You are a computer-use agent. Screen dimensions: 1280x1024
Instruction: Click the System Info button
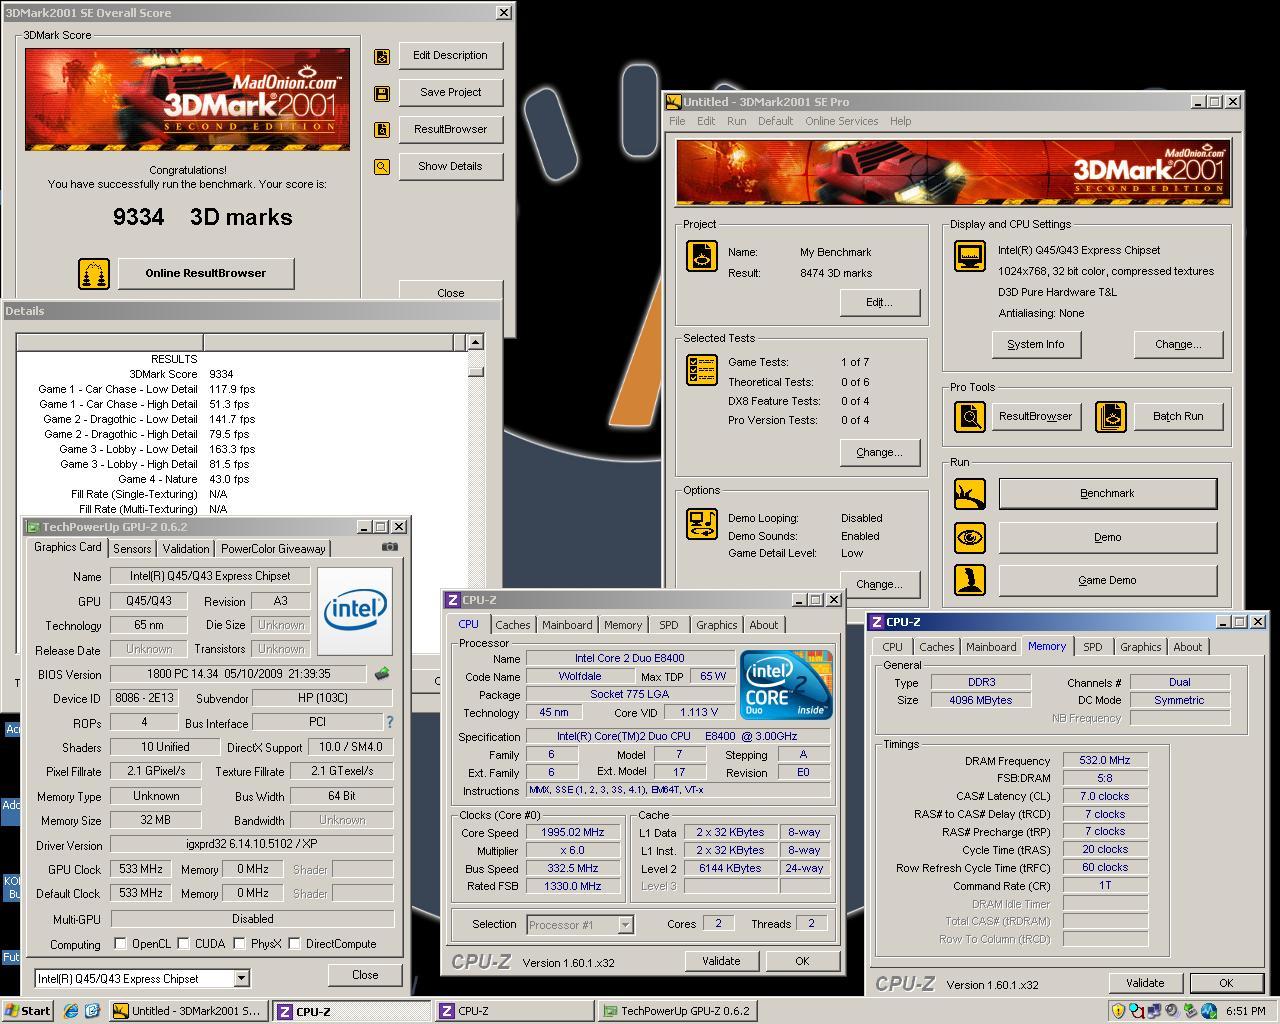1036,344
